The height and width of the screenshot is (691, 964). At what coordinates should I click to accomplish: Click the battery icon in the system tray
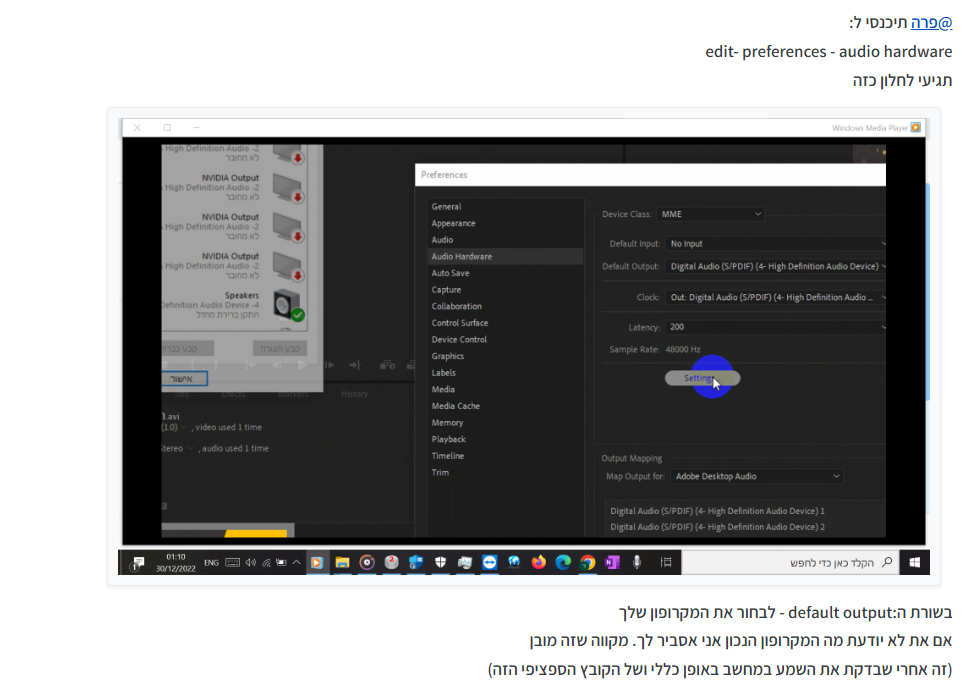coord(281,562)
